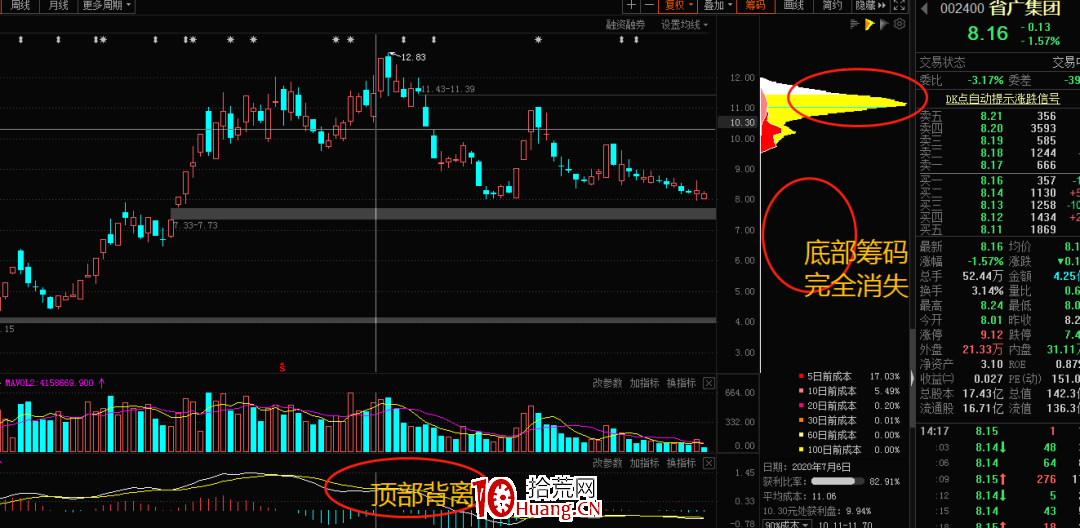Open 更多周期 period dropdown
This screenshot has width=1080, height=528.
pyautogui.click(x=106, y=6)
